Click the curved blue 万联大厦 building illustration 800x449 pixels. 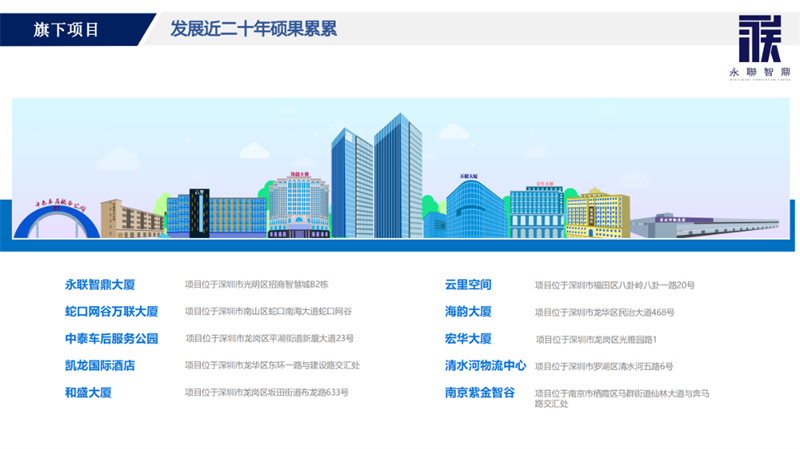click(476, 208)
